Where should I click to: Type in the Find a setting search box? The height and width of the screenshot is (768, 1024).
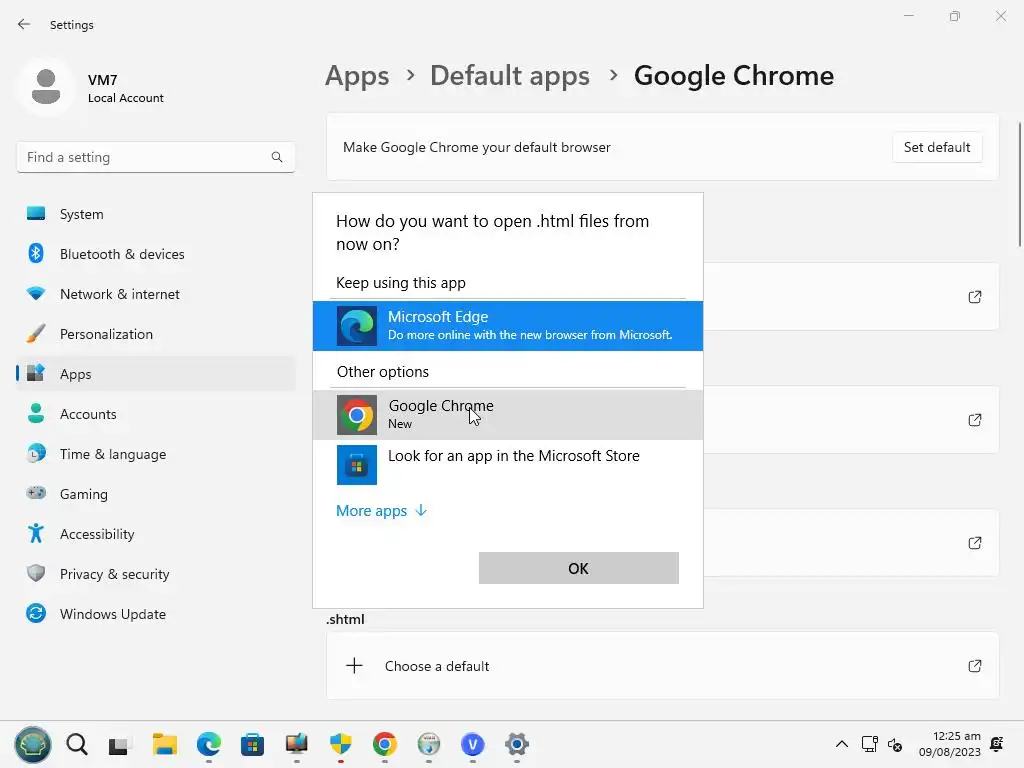(x=145, y=157)
